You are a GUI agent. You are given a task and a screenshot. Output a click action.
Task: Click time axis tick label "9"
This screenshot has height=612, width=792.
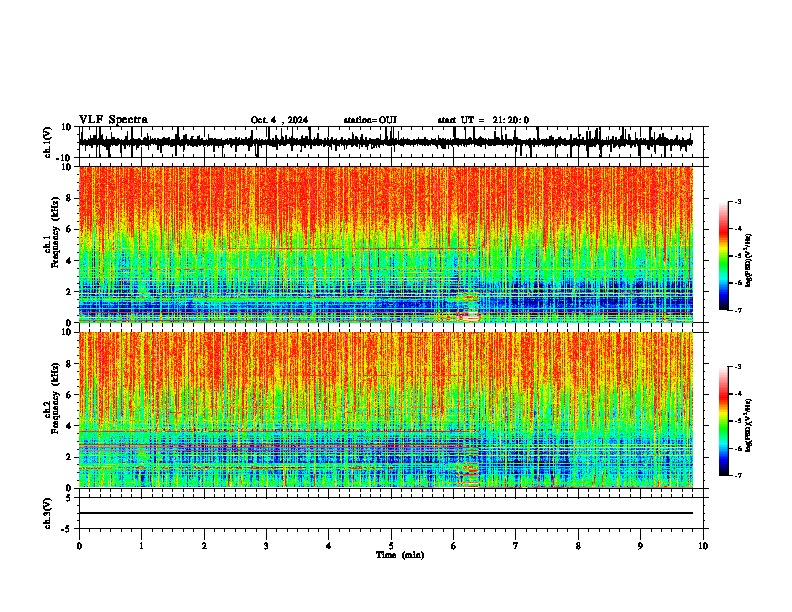[x=640, y=546]
